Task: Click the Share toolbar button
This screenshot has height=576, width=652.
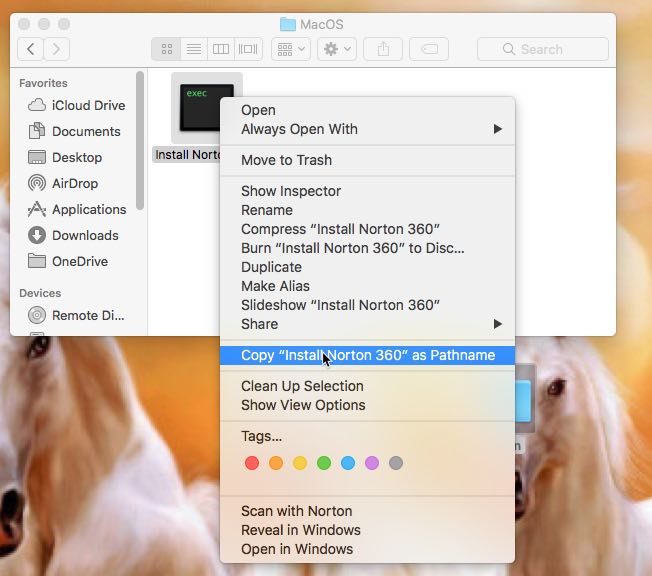Action: 383,49
